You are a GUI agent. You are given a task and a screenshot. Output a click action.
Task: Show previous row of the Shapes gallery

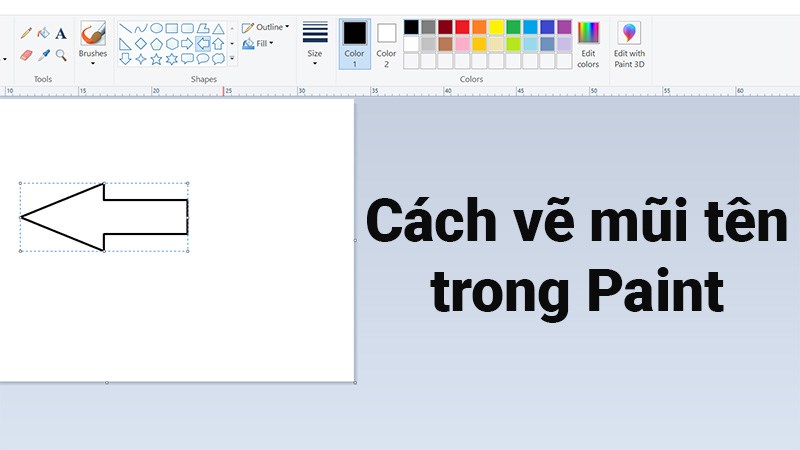click(232, 28)
